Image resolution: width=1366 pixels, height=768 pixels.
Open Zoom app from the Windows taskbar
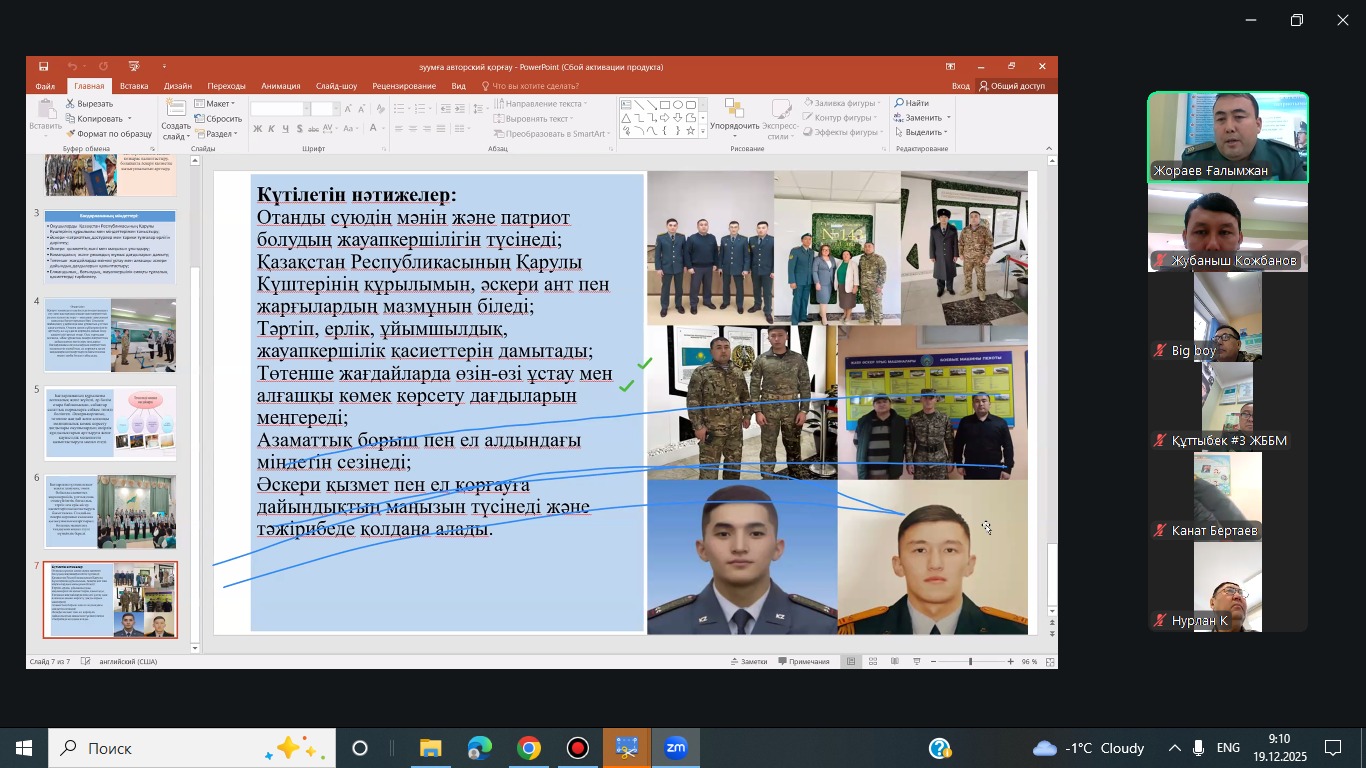coord(676,748)
